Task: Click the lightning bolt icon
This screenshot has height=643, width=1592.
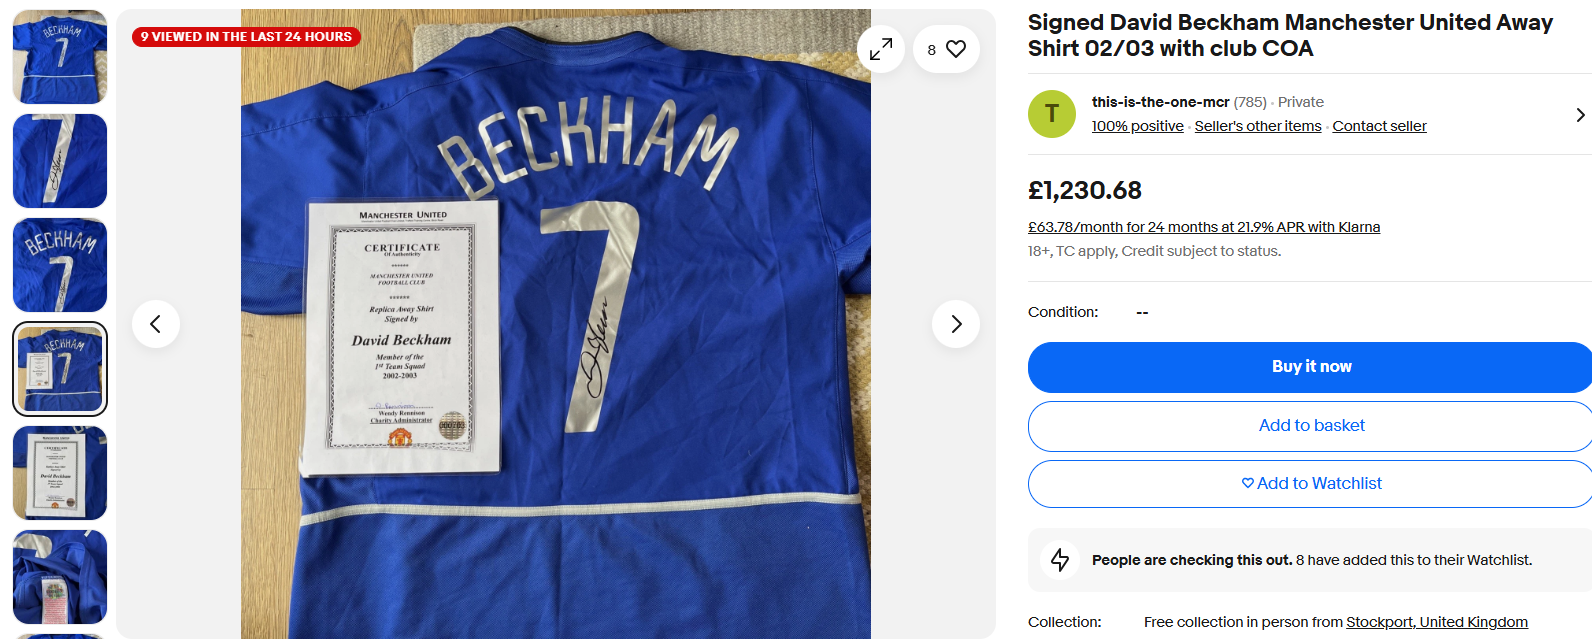Action: 1060,560
